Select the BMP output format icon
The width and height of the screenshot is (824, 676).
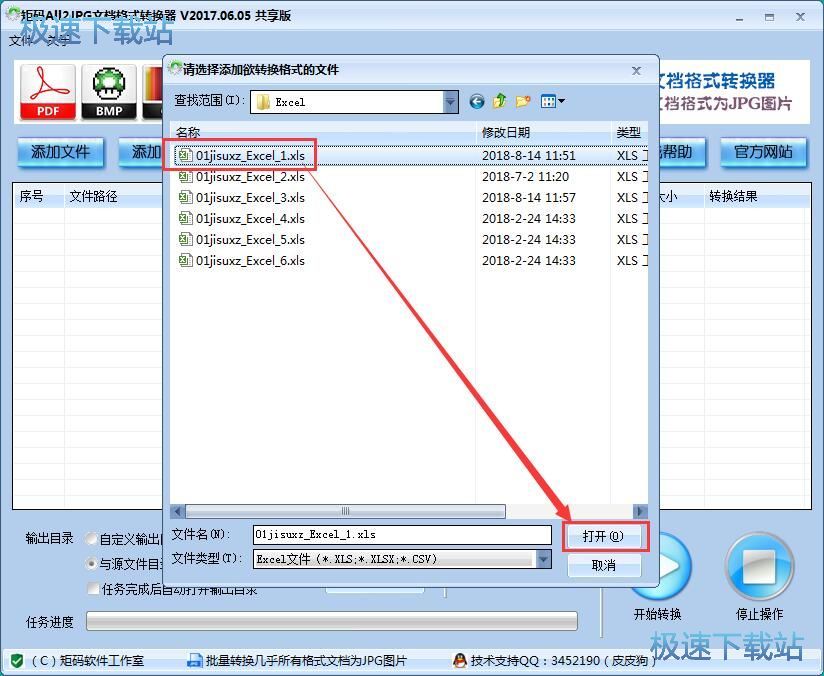click(x=111, y=90)
